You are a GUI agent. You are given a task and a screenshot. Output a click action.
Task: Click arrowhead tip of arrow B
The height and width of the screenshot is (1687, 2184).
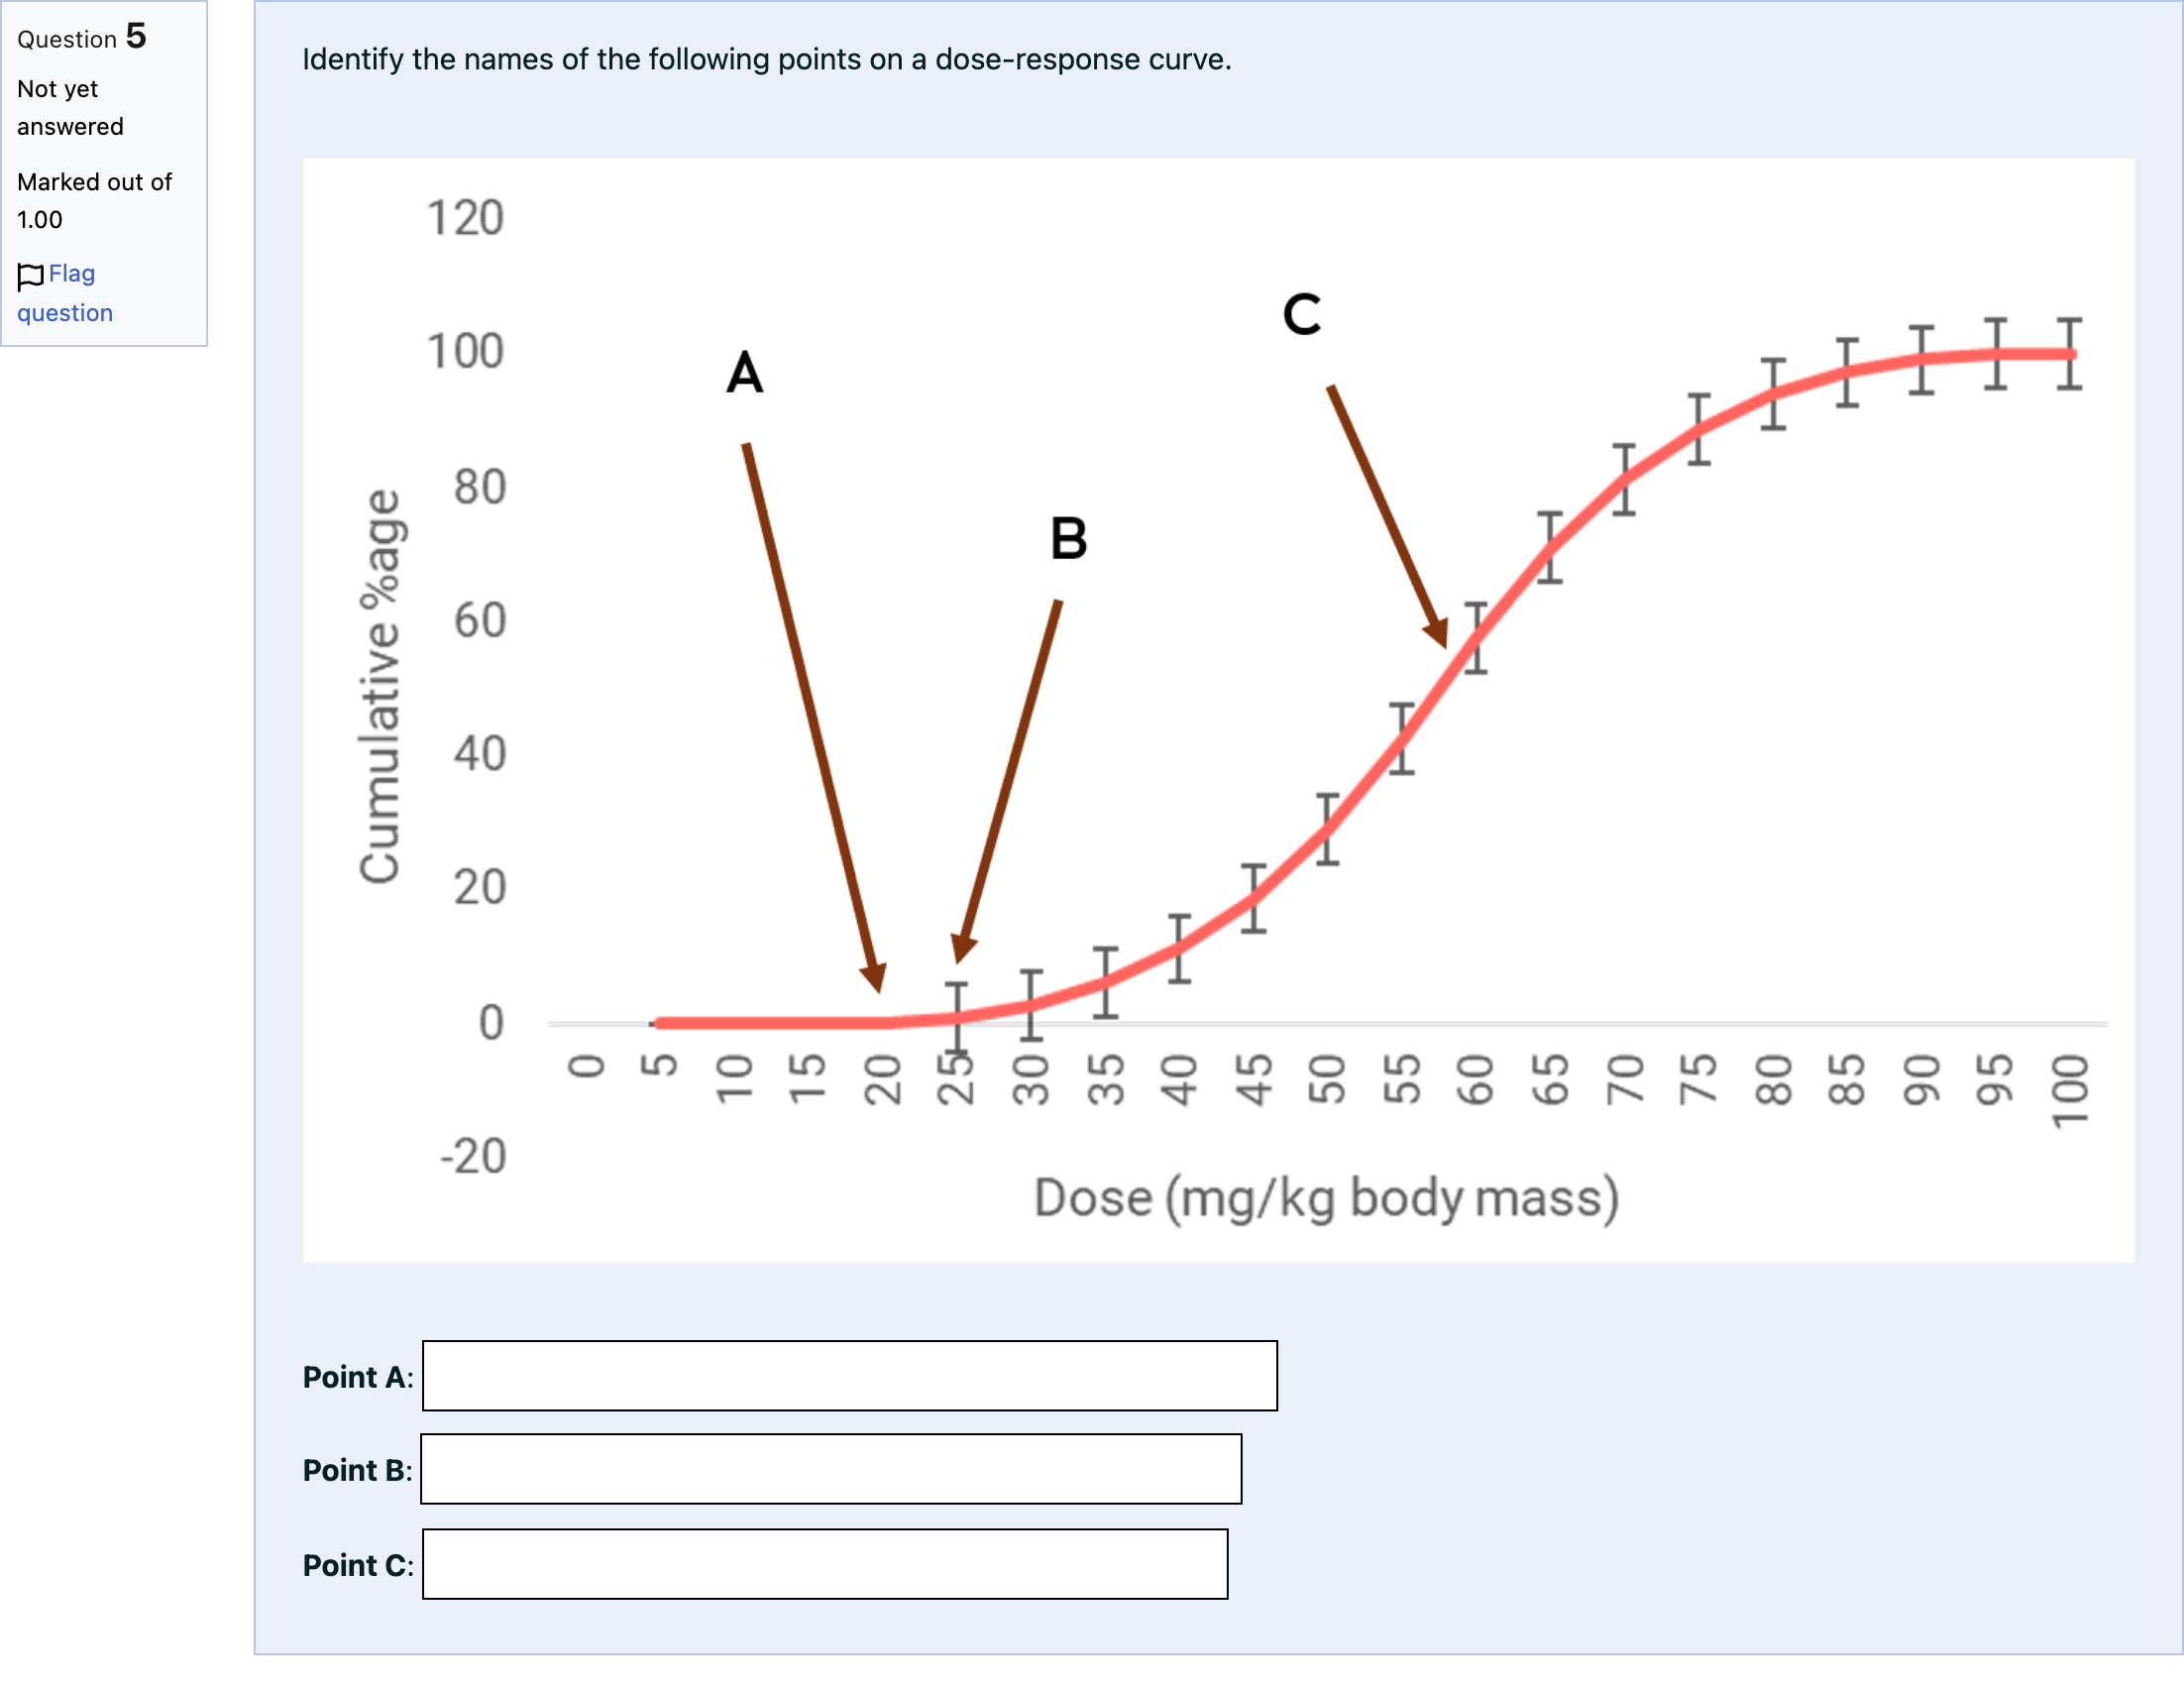pos(958,961)
